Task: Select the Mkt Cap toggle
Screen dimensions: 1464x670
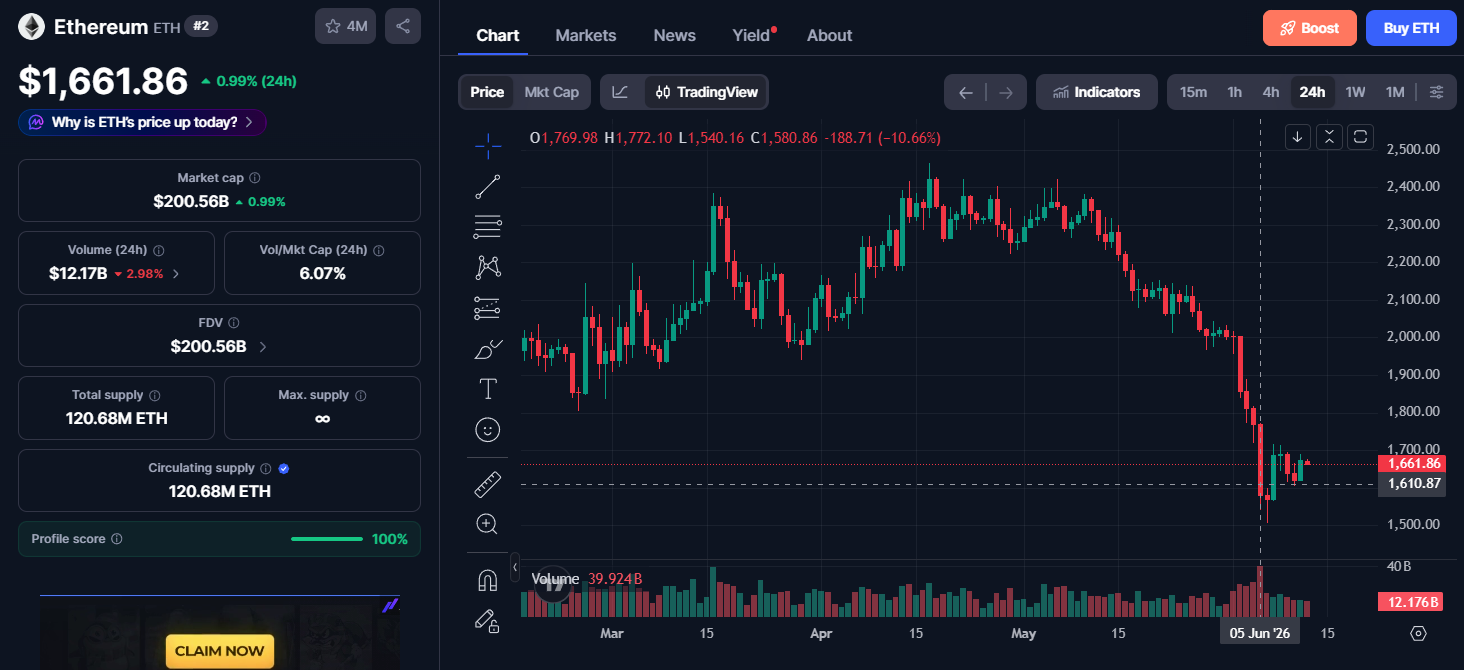Action: pyautogui.click(x=551, y=92)
